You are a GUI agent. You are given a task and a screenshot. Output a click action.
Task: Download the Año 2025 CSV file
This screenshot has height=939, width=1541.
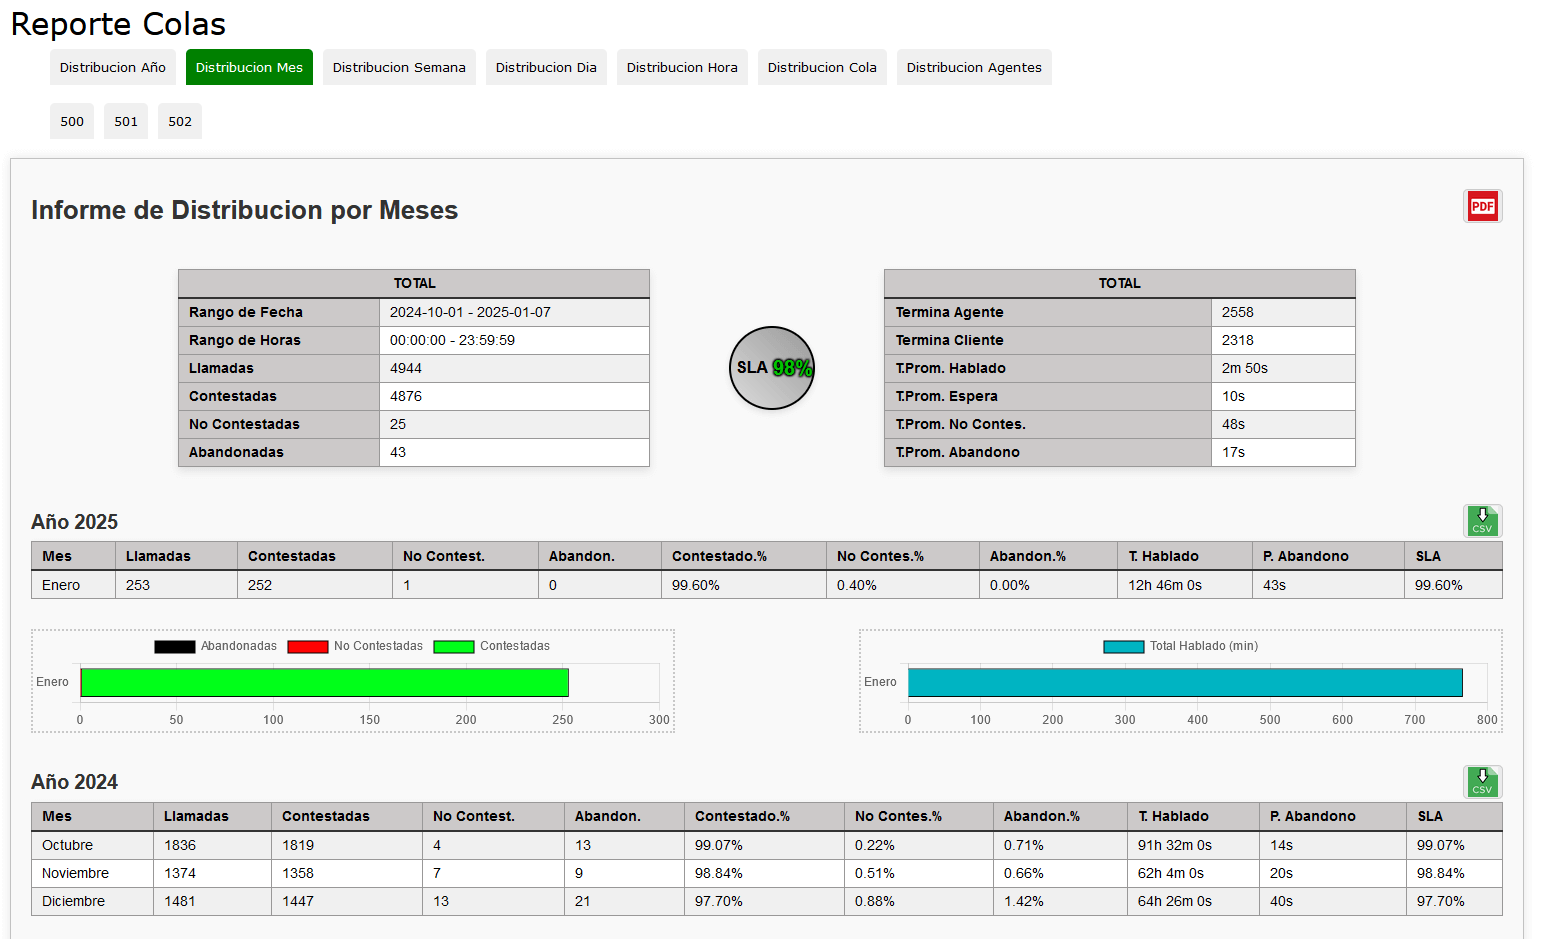[1482, 521]
